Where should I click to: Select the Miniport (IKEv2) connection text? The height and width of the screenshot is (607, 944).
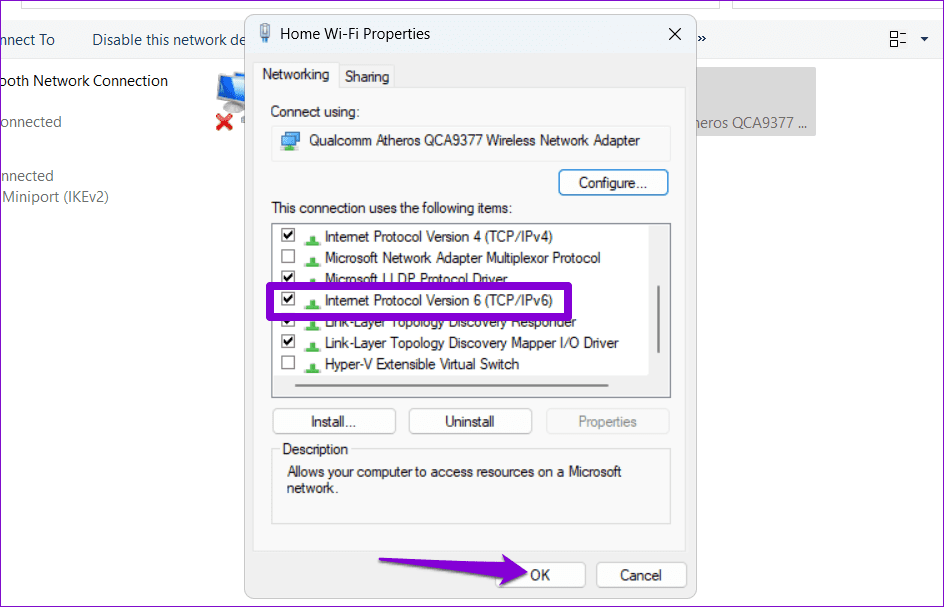(x=55, y=197)
